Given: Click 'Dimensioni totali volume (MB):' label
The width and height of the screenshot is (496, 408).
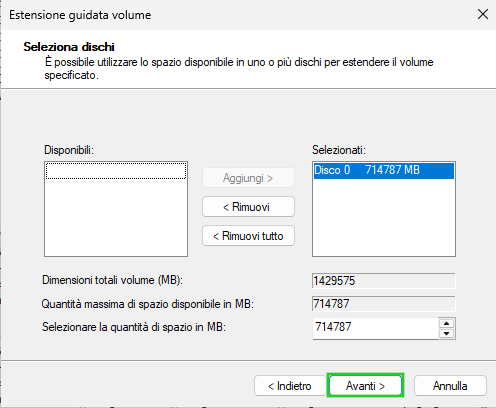Looking at the screenshot, I should (112, 280).
